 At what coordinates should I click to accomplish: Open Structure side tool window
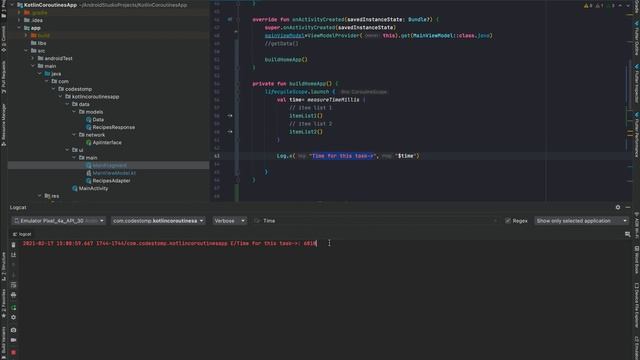pos(3,267)
